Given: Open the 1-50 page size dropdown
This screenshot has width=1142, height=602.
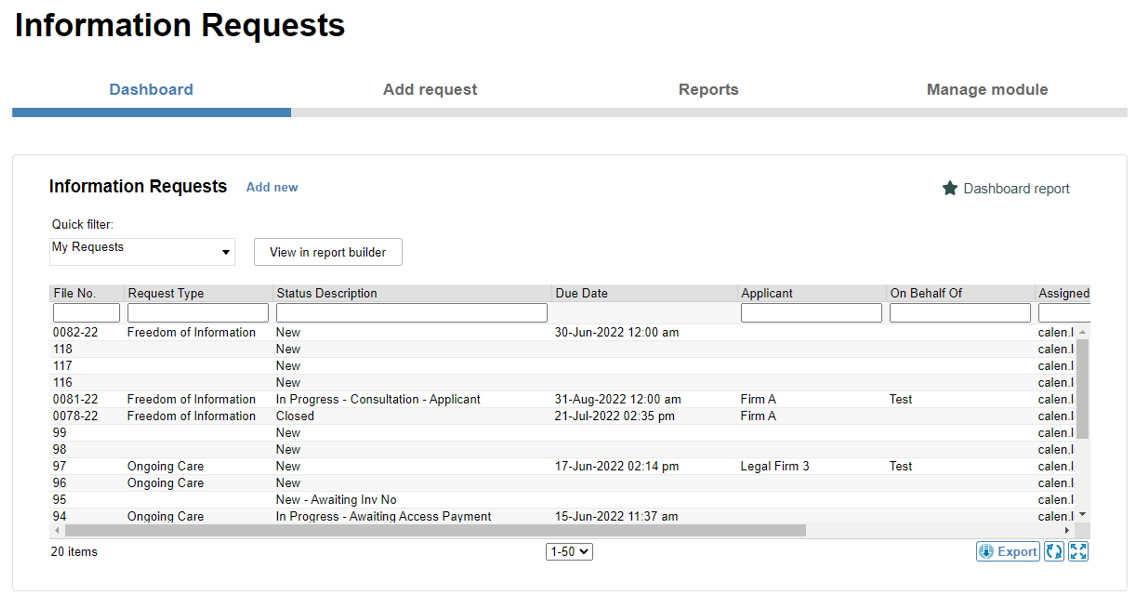Looking at the screenshot, I should (x=569, y=552).
